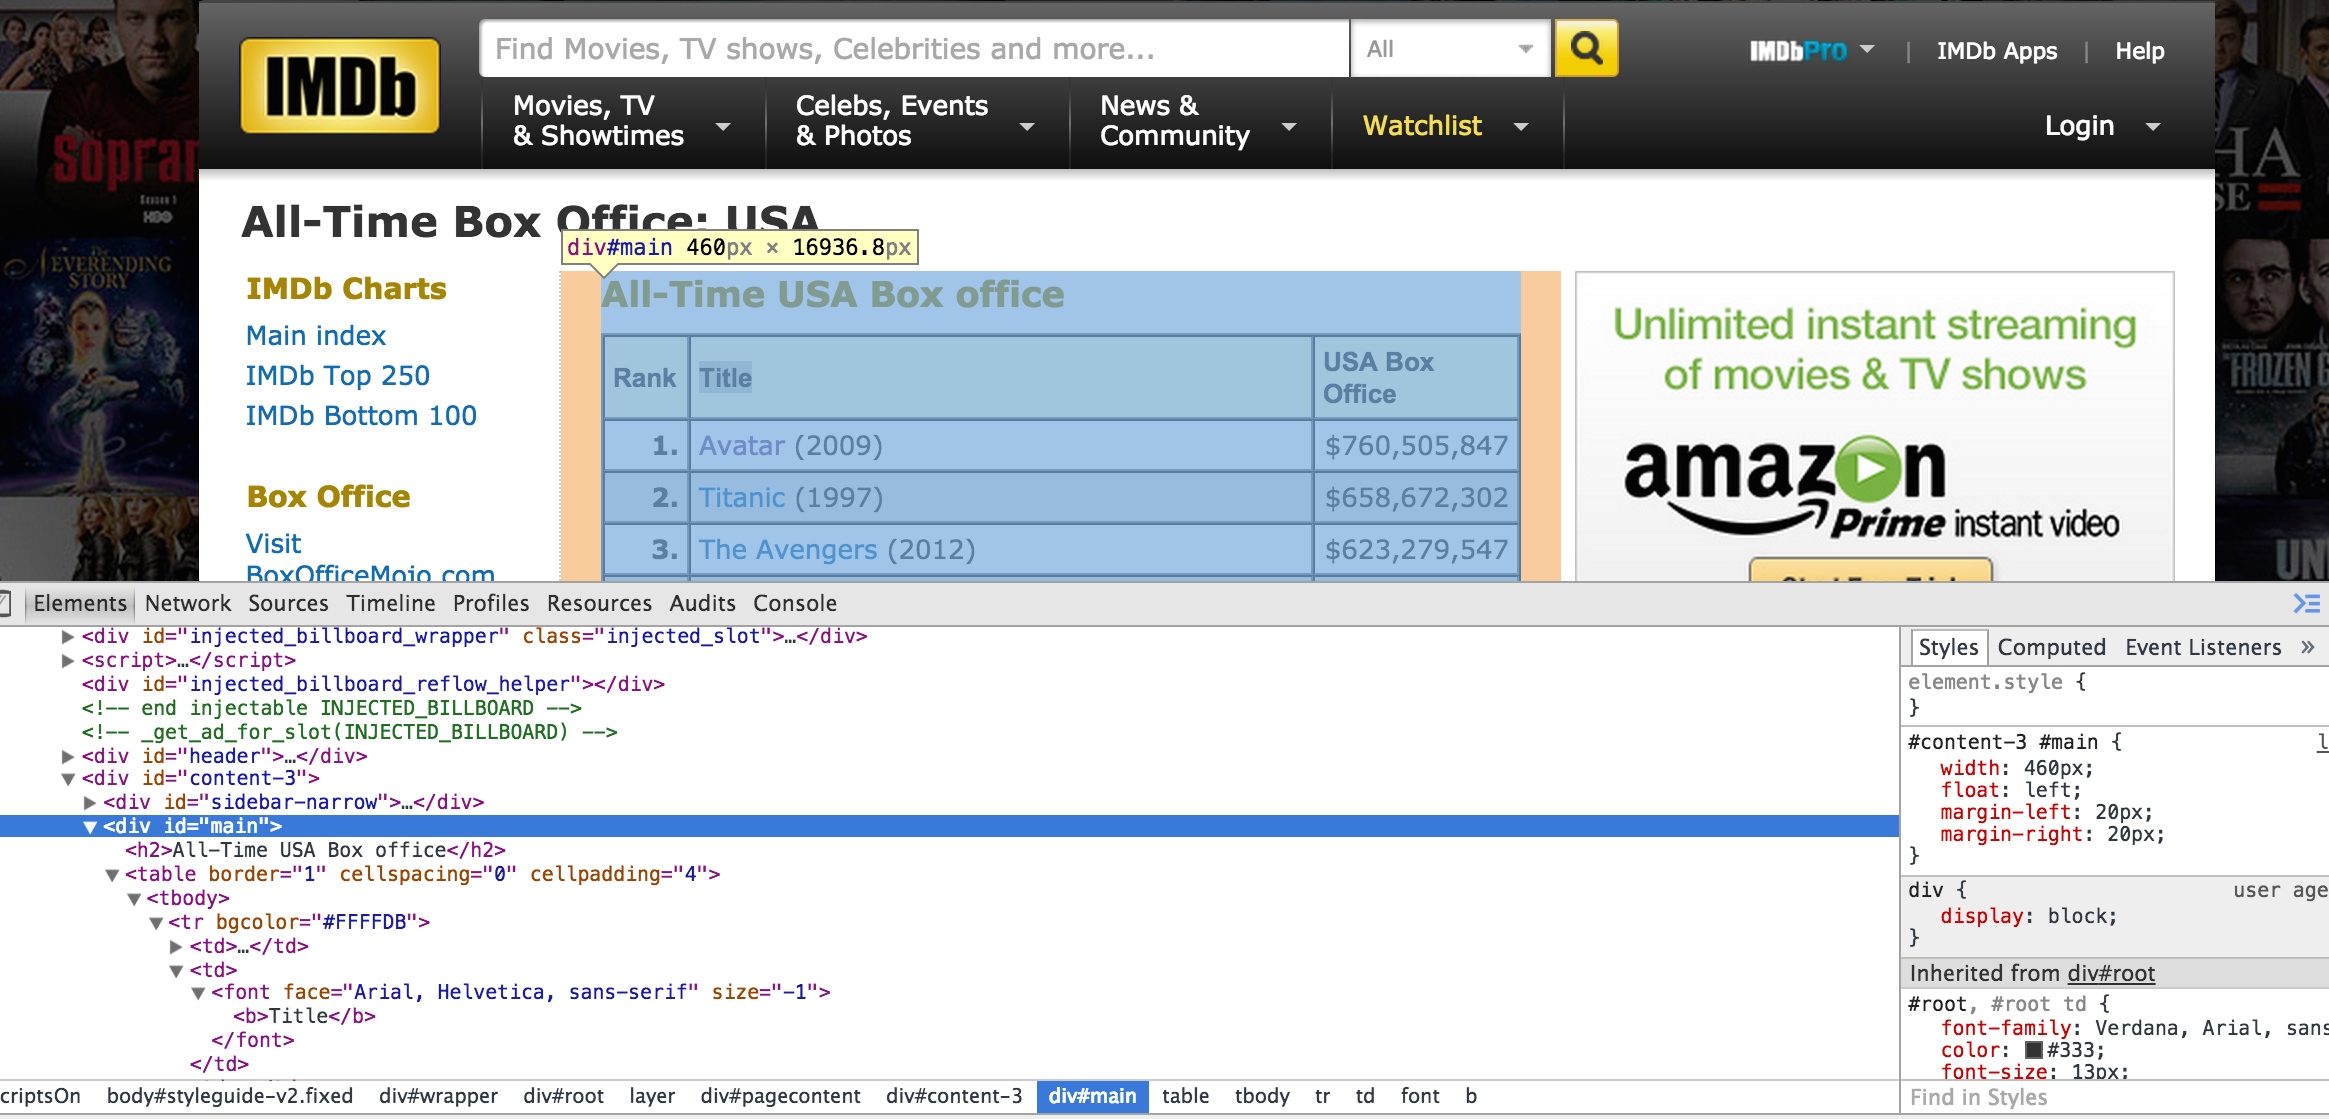Click the div#root inherited-from link

coord(2111,973)
